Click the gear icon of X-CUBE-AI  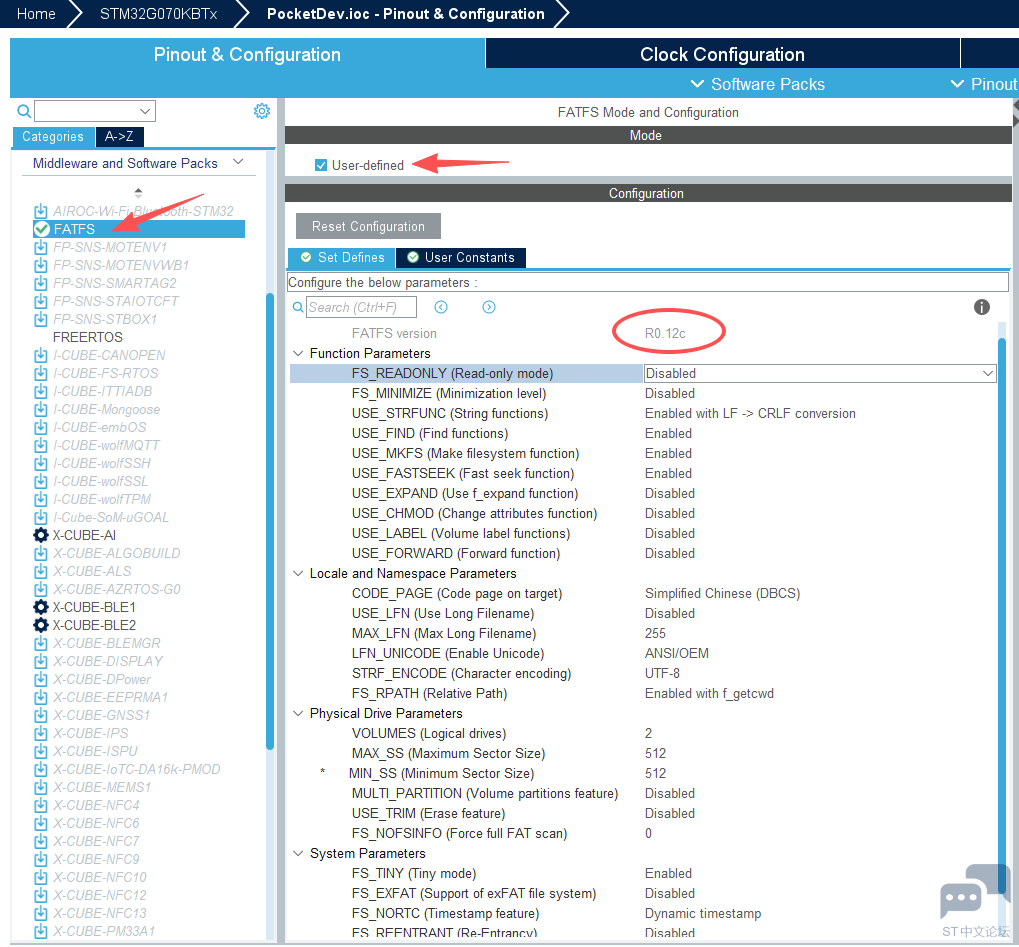41,536
